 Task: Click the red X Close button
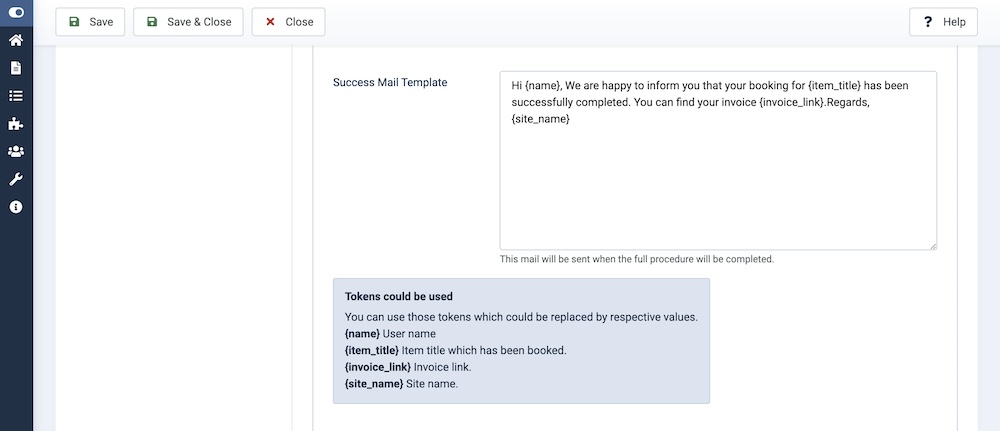(x=288, y=22)
